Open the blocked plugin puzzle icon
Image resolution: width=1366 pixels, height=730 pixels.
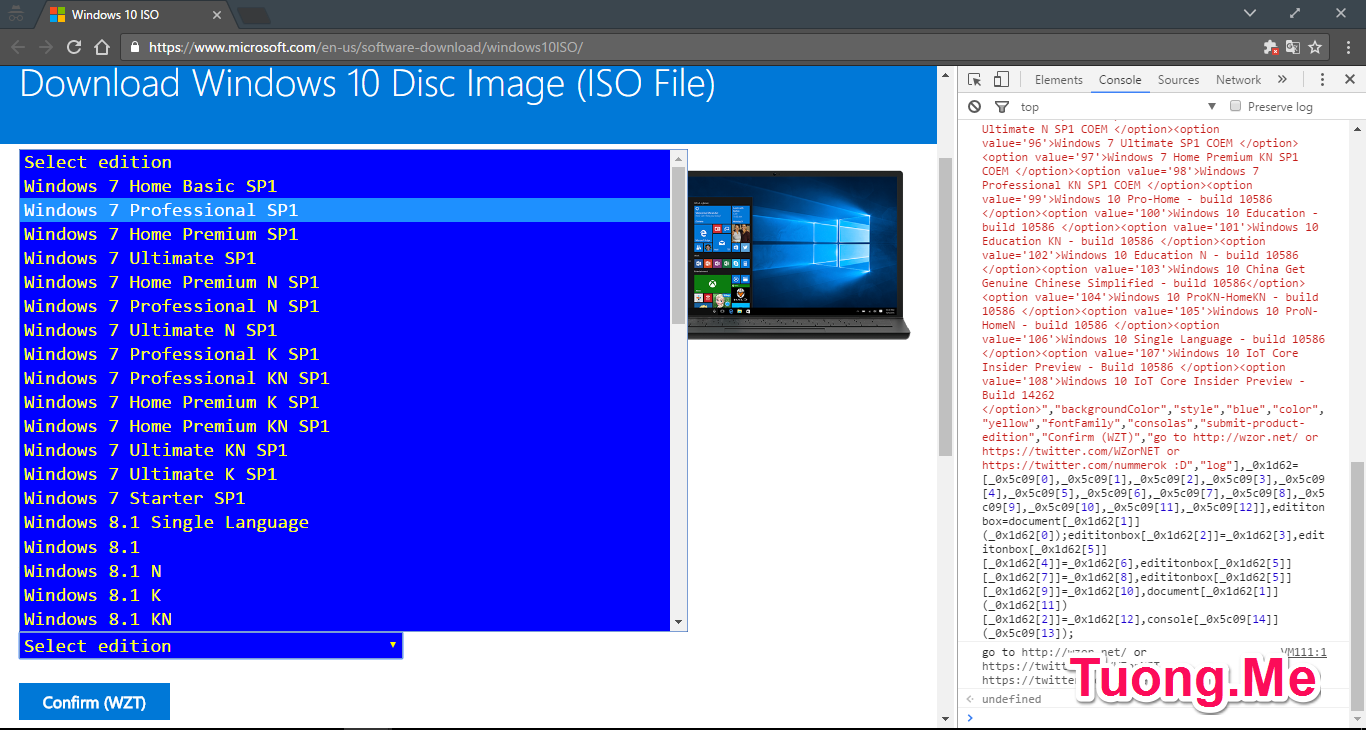point(1270,47)
